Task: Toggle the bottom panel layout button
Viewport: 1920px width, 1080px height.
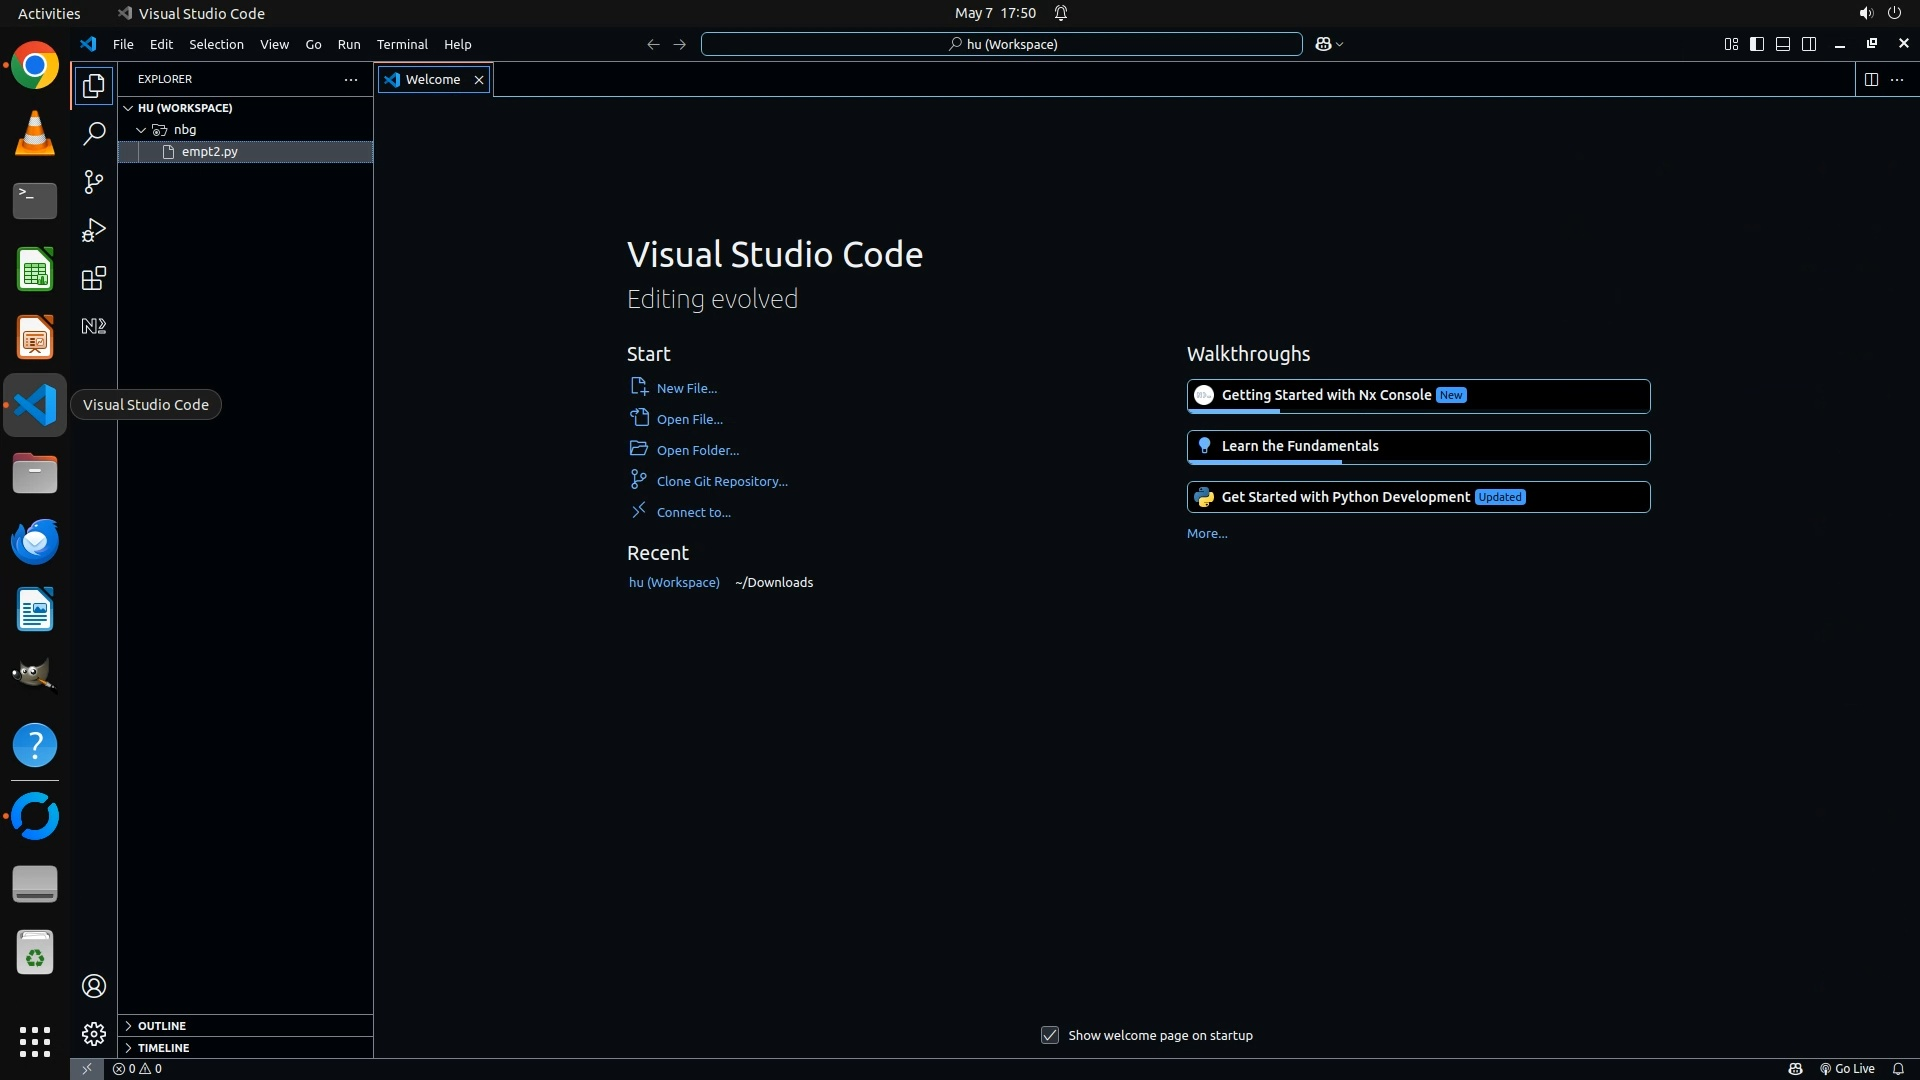Action: [1782, 44]
